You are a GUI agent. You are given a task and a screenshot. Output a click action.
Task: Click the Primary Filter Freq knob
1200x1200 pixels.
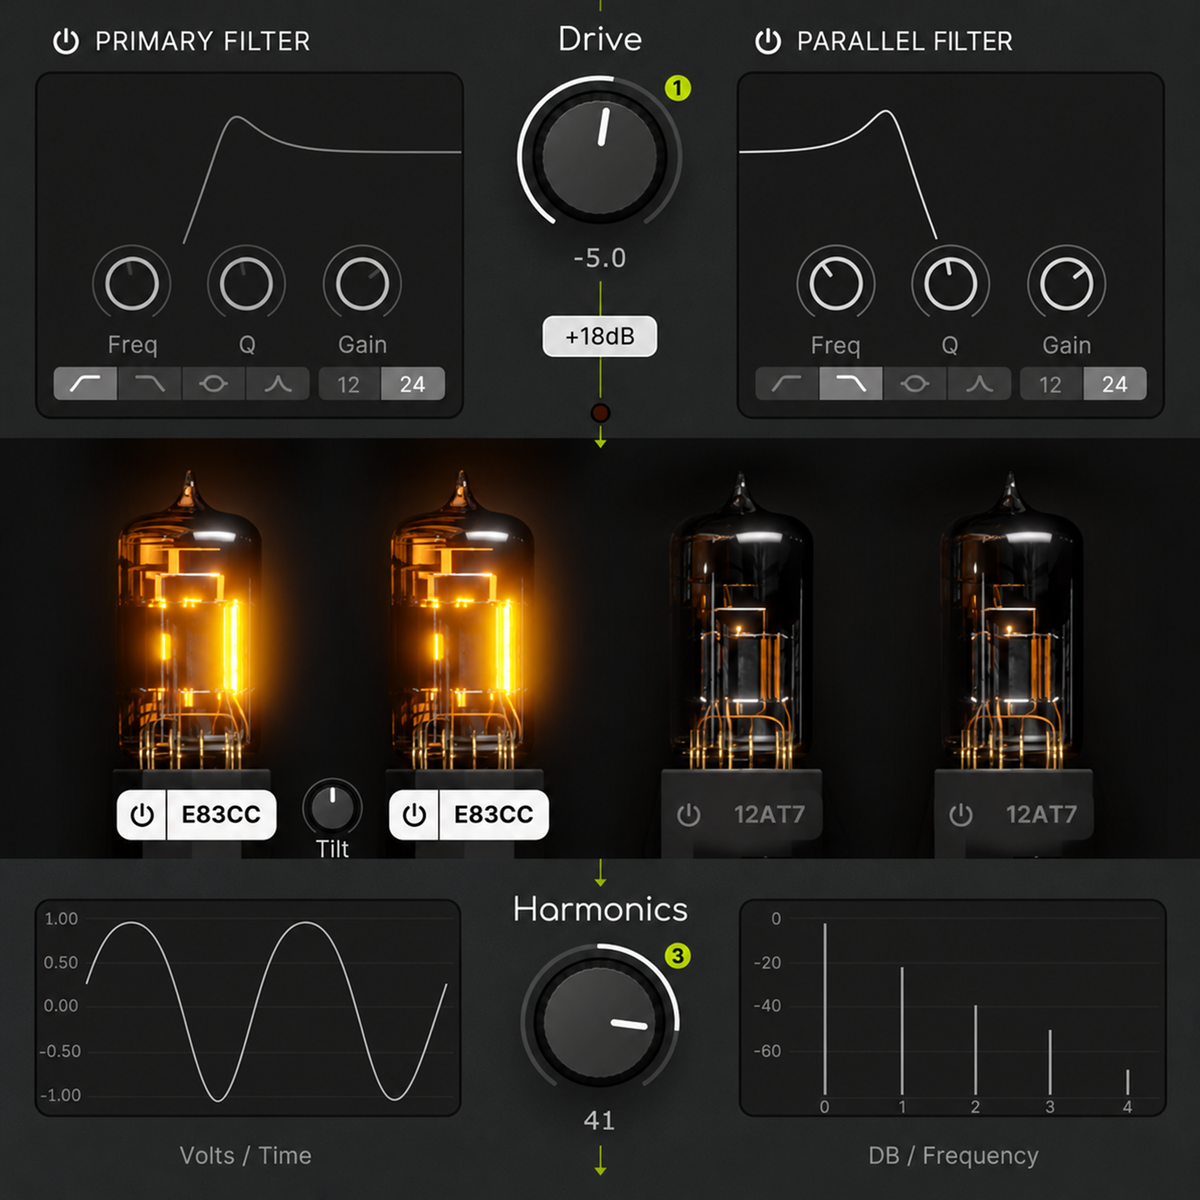click(132, 284)
